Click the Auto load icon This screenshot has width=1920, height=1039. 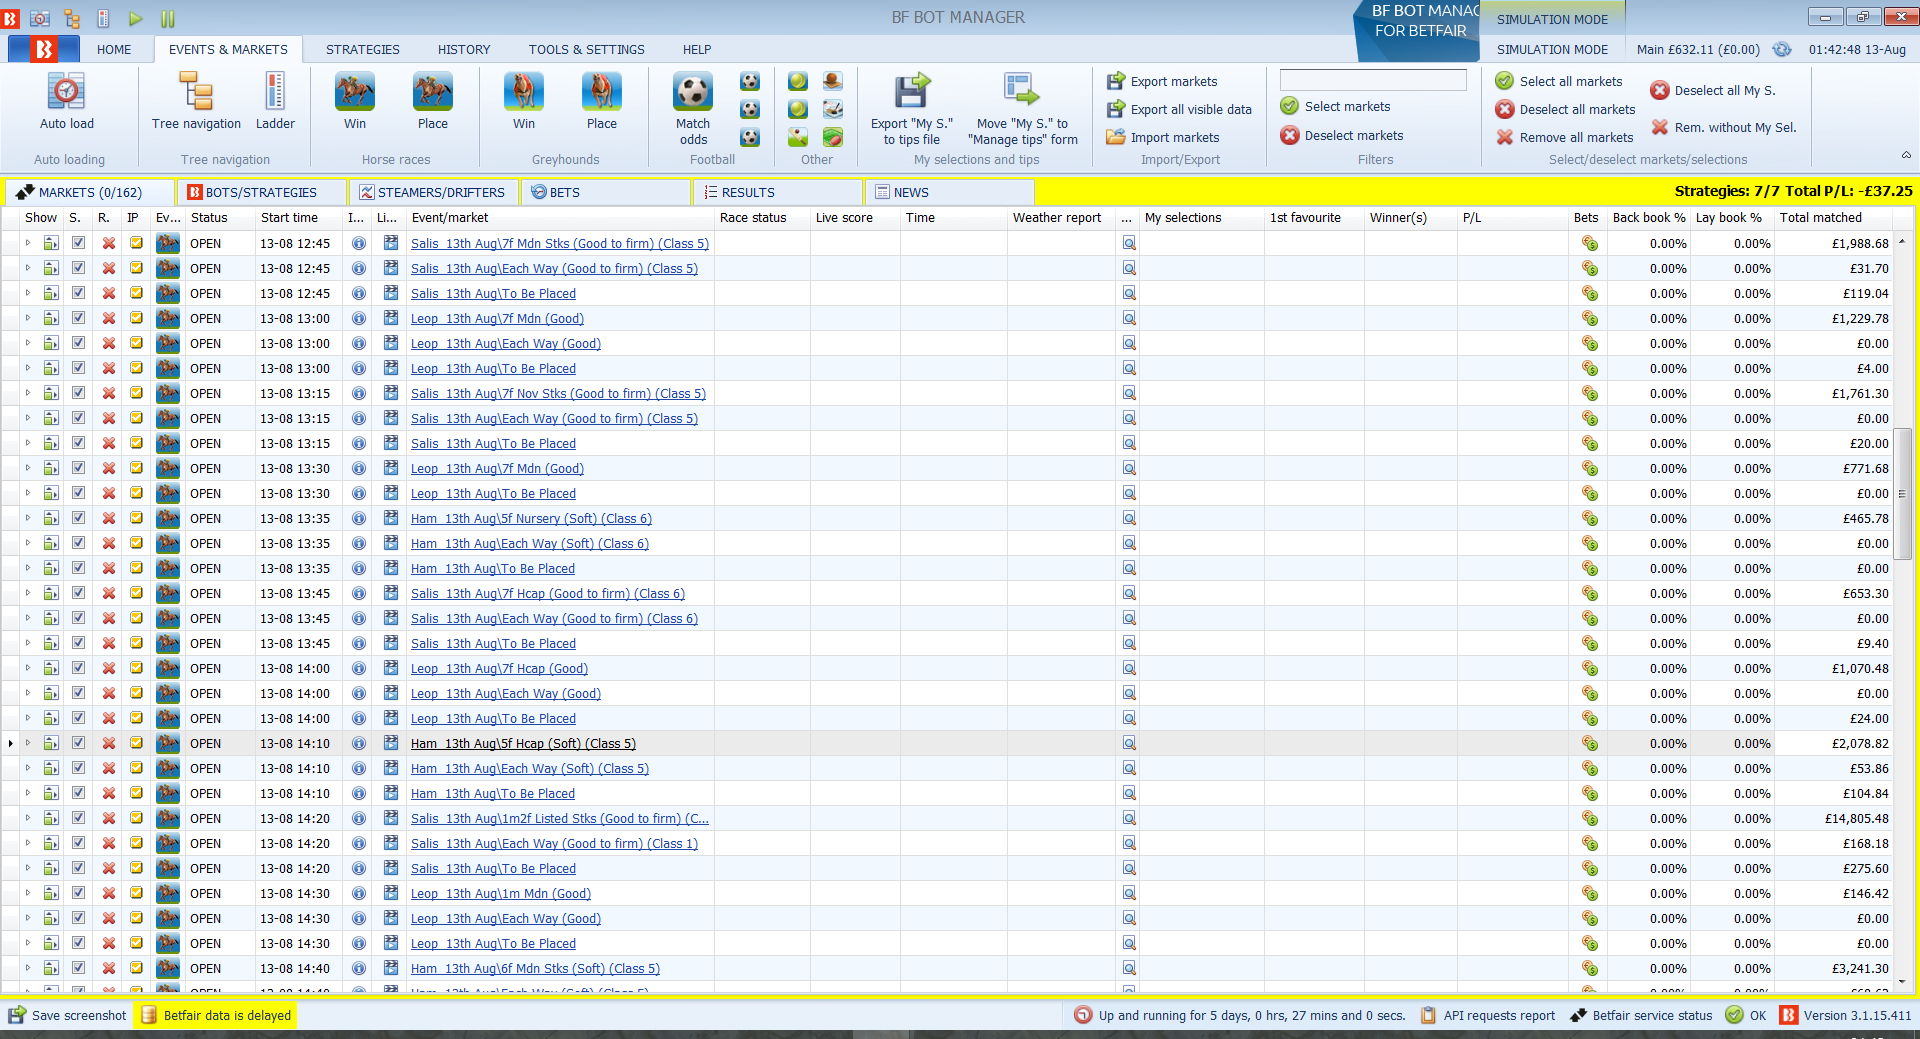[x=66, y=92]
